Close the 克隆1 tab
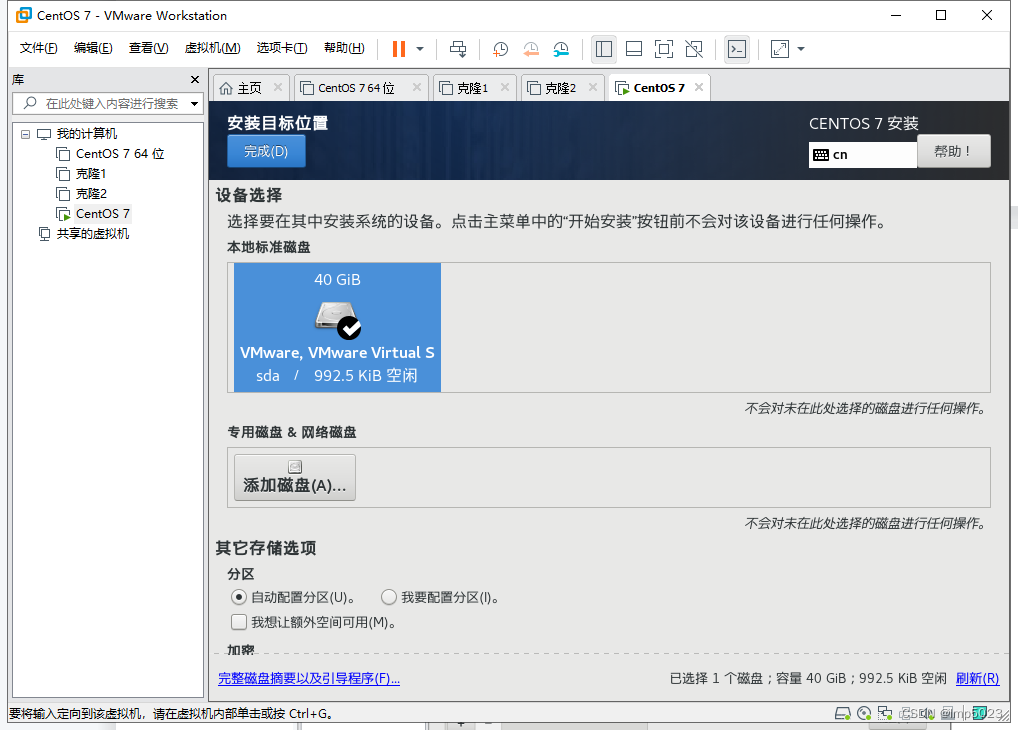 (x=504, y=87)
